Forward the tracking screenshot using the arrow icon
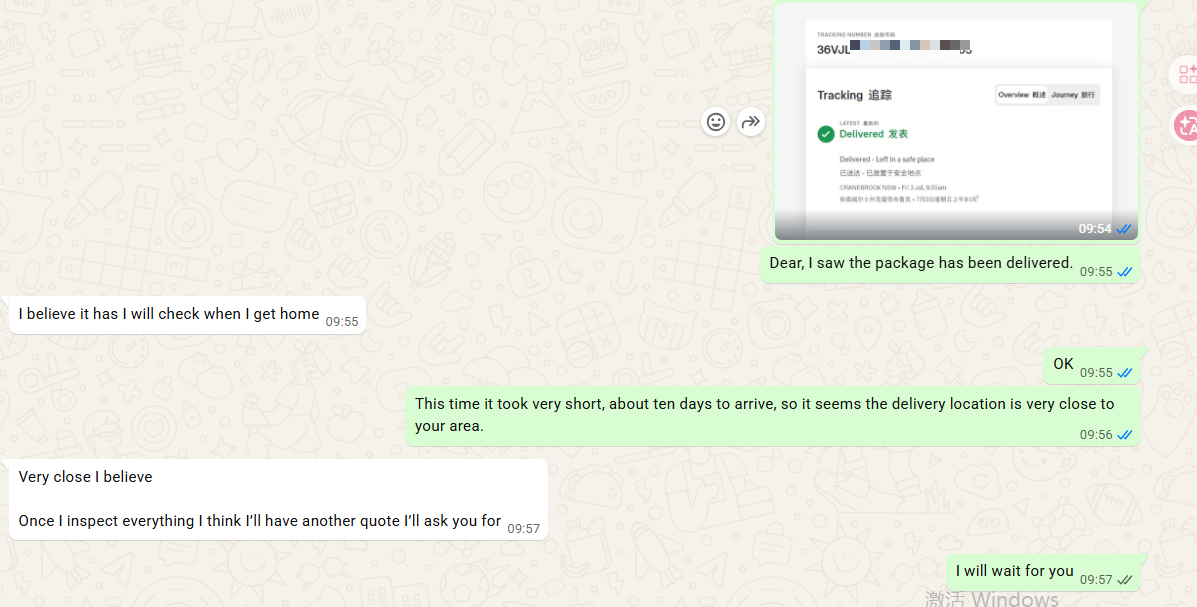The height and width of the screenshot is (607, 1197). [751, 122]
